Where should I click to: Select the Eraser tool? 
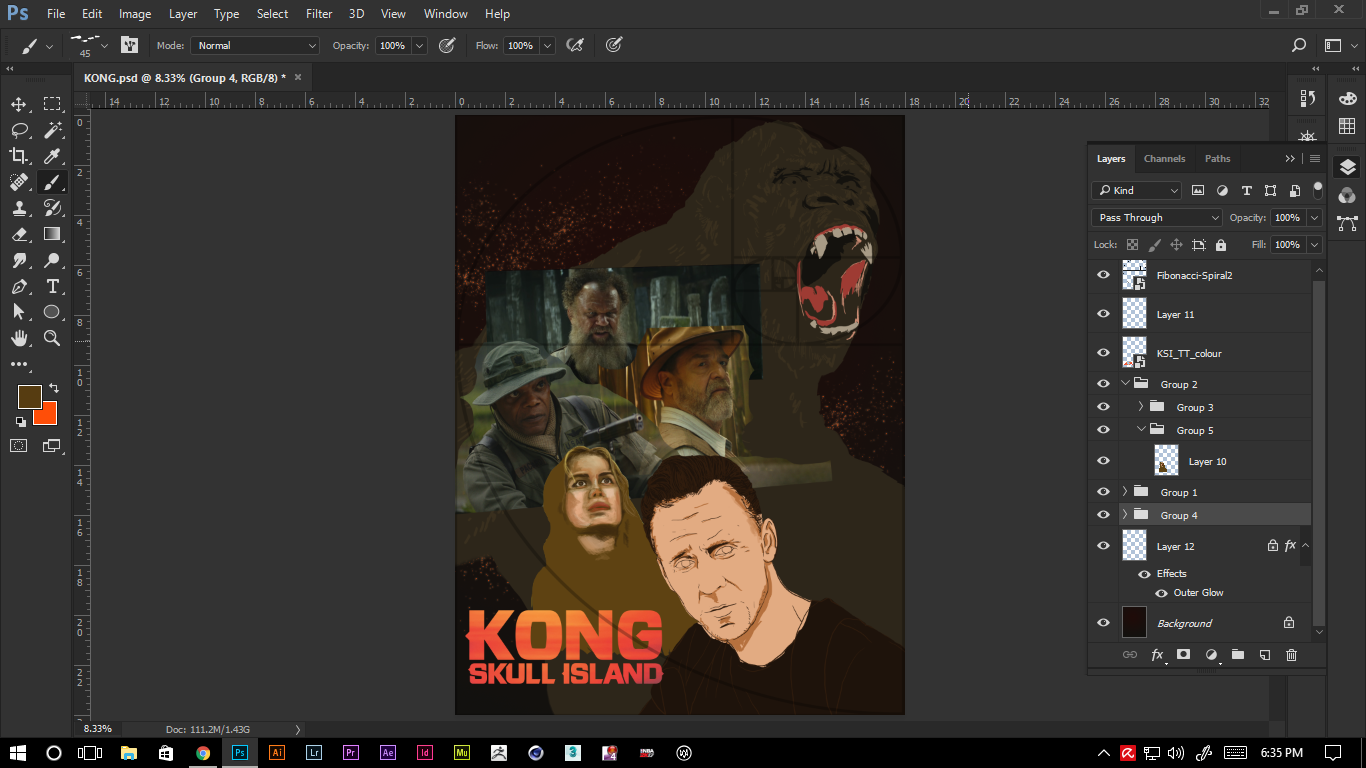pos(19,234)
